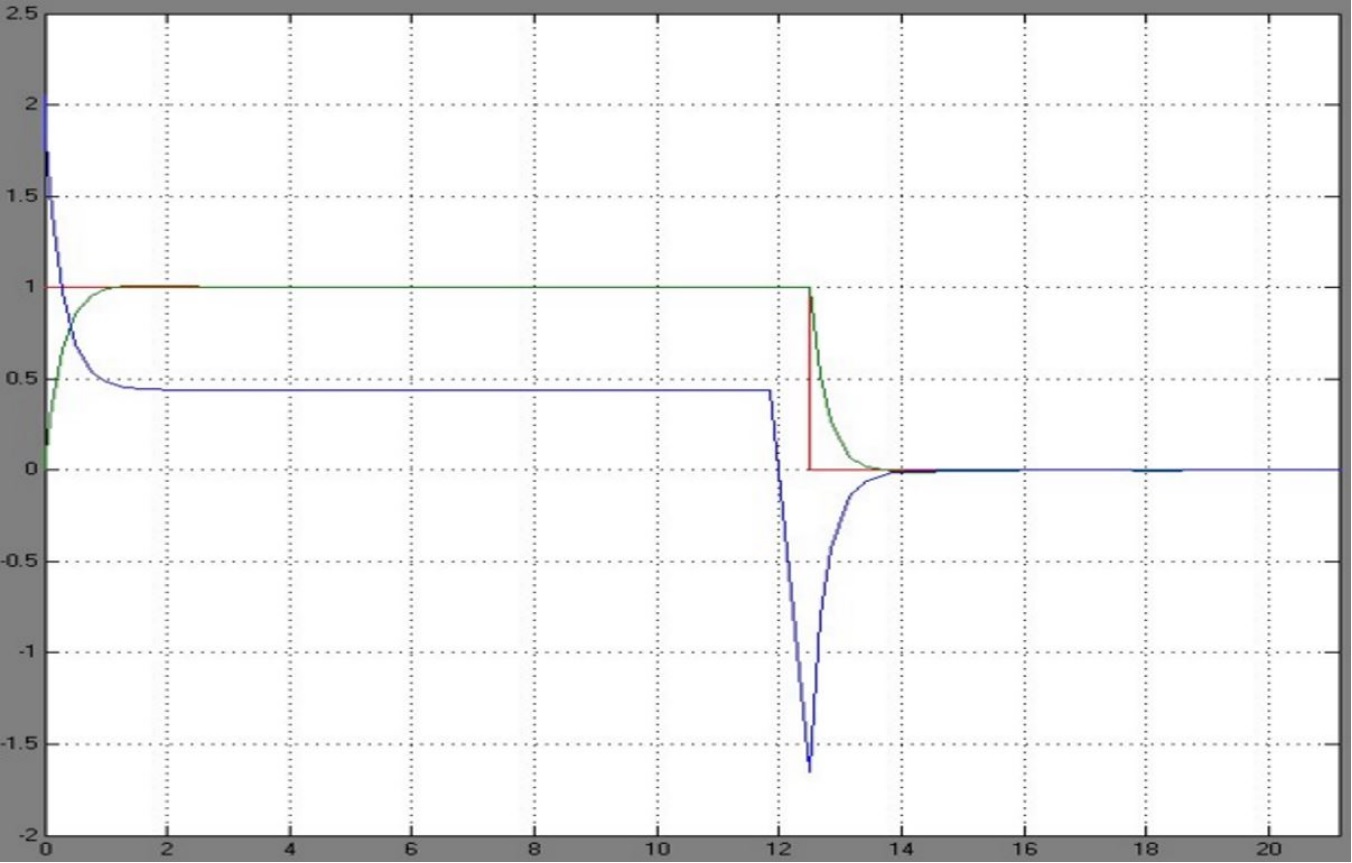Click the y-axis label -1.5

tap(20, 744)
